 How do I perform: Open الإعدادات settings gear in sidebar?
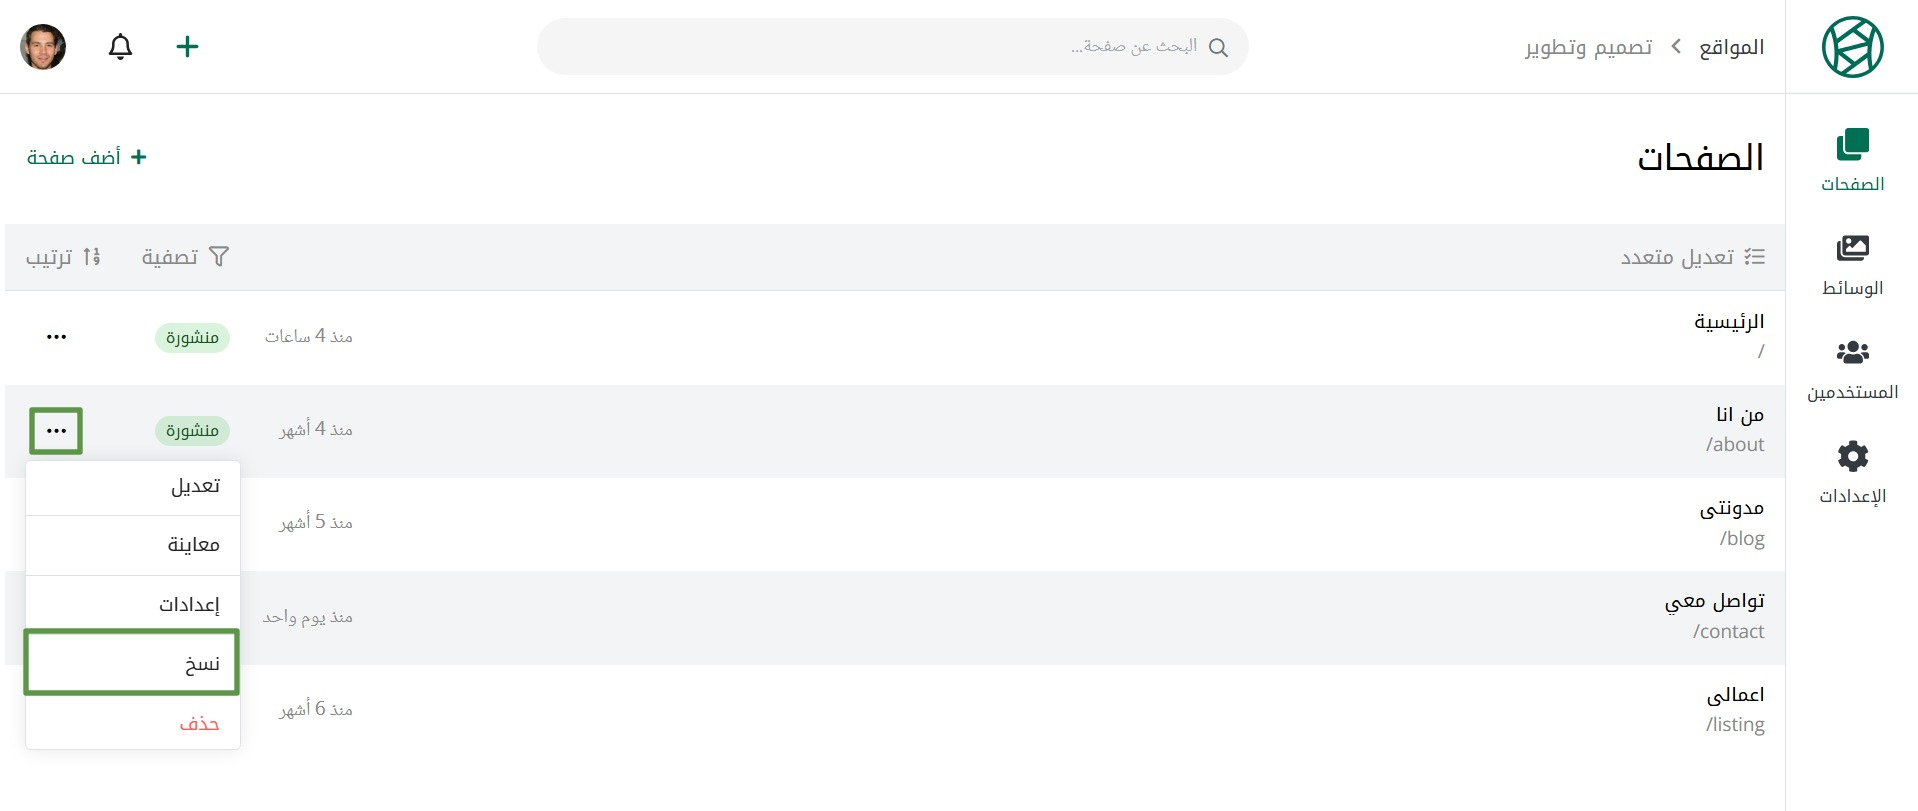(1852, 473)
